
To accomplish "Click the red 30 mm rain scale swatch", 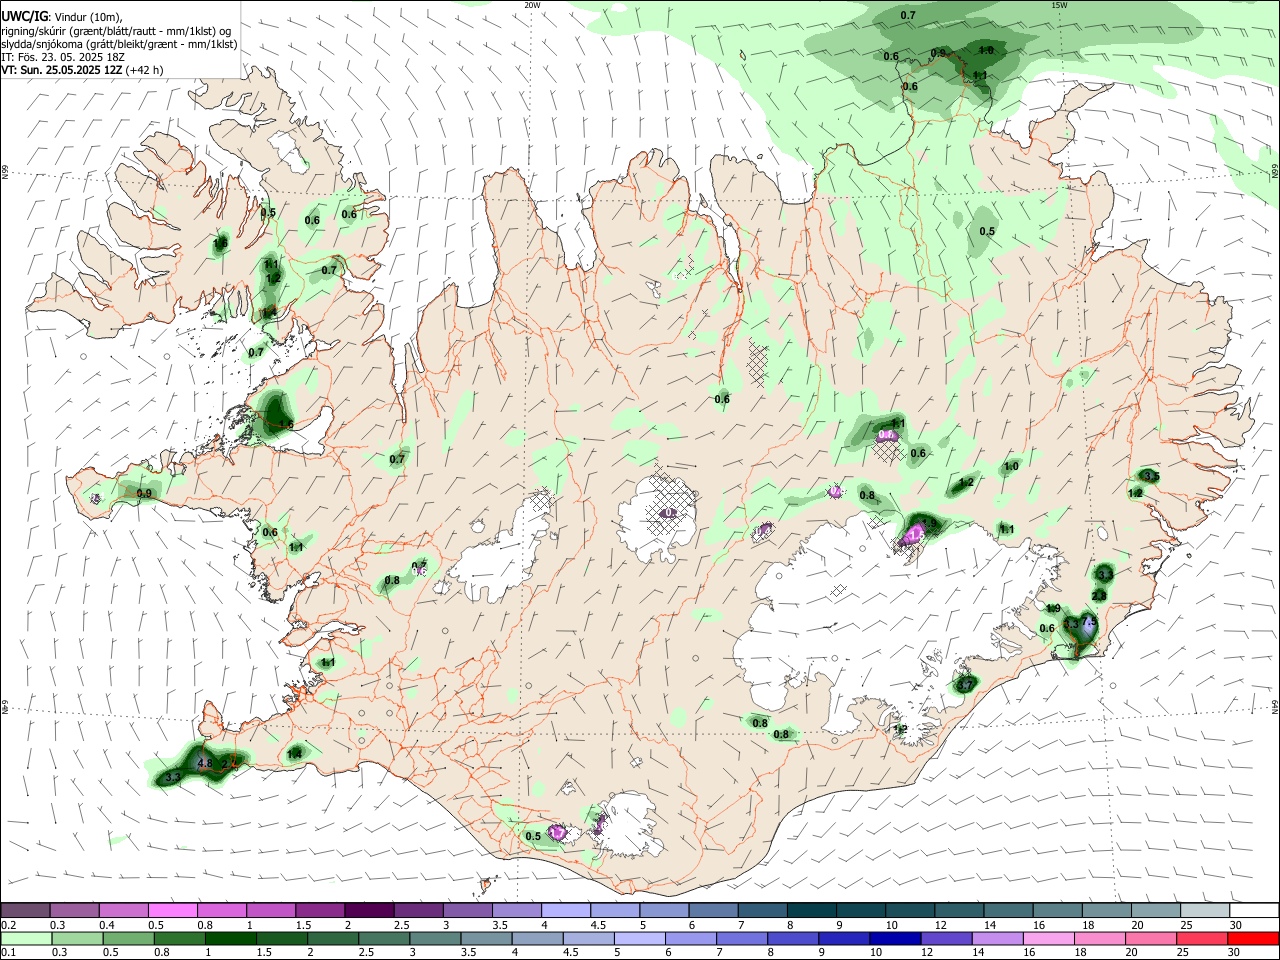I will (1251, 938).
